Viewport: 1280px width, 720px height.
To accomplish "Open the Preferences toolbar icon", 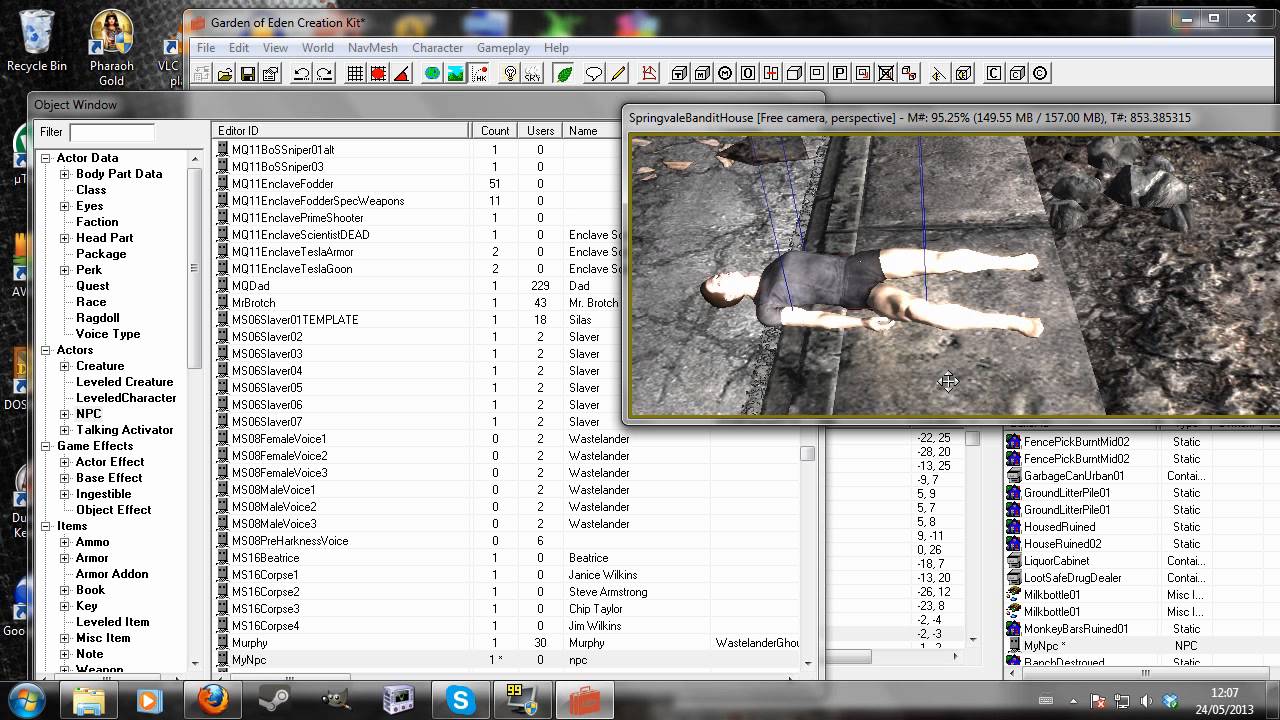I will pyautogui.click(x=271, y=73).
